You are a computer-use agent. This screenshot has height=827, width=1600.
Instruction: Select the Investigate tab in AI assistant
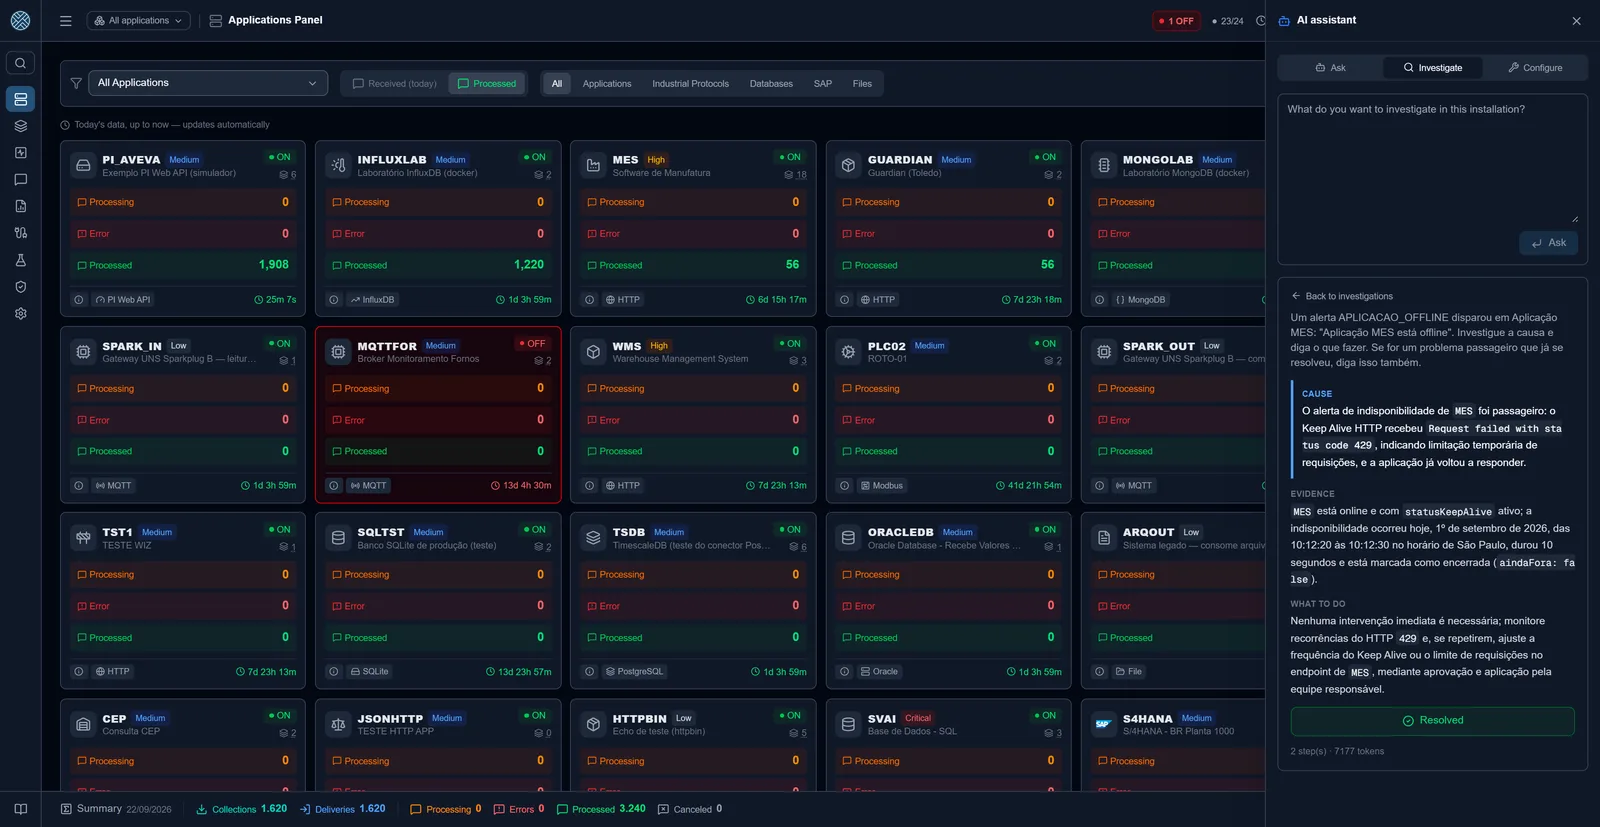[1433, 68]
